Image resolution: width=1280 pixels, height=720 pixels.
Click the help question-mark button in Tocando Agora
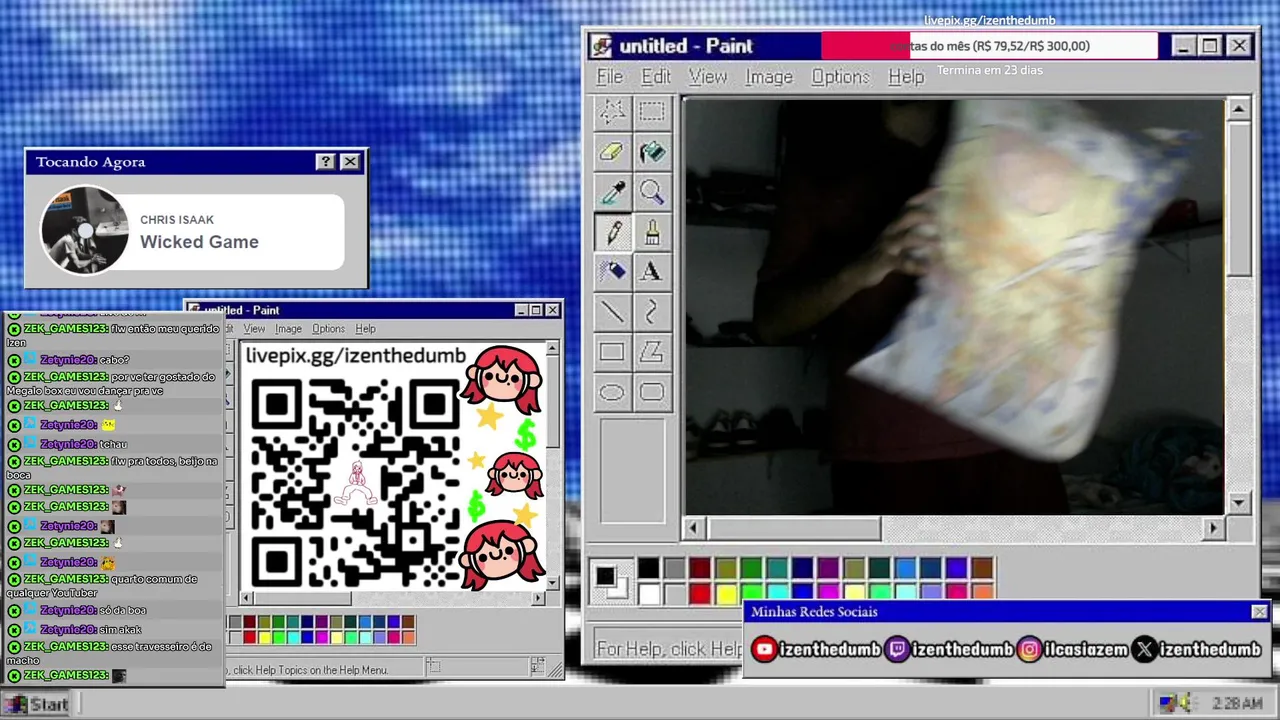[x=325, y=162]
